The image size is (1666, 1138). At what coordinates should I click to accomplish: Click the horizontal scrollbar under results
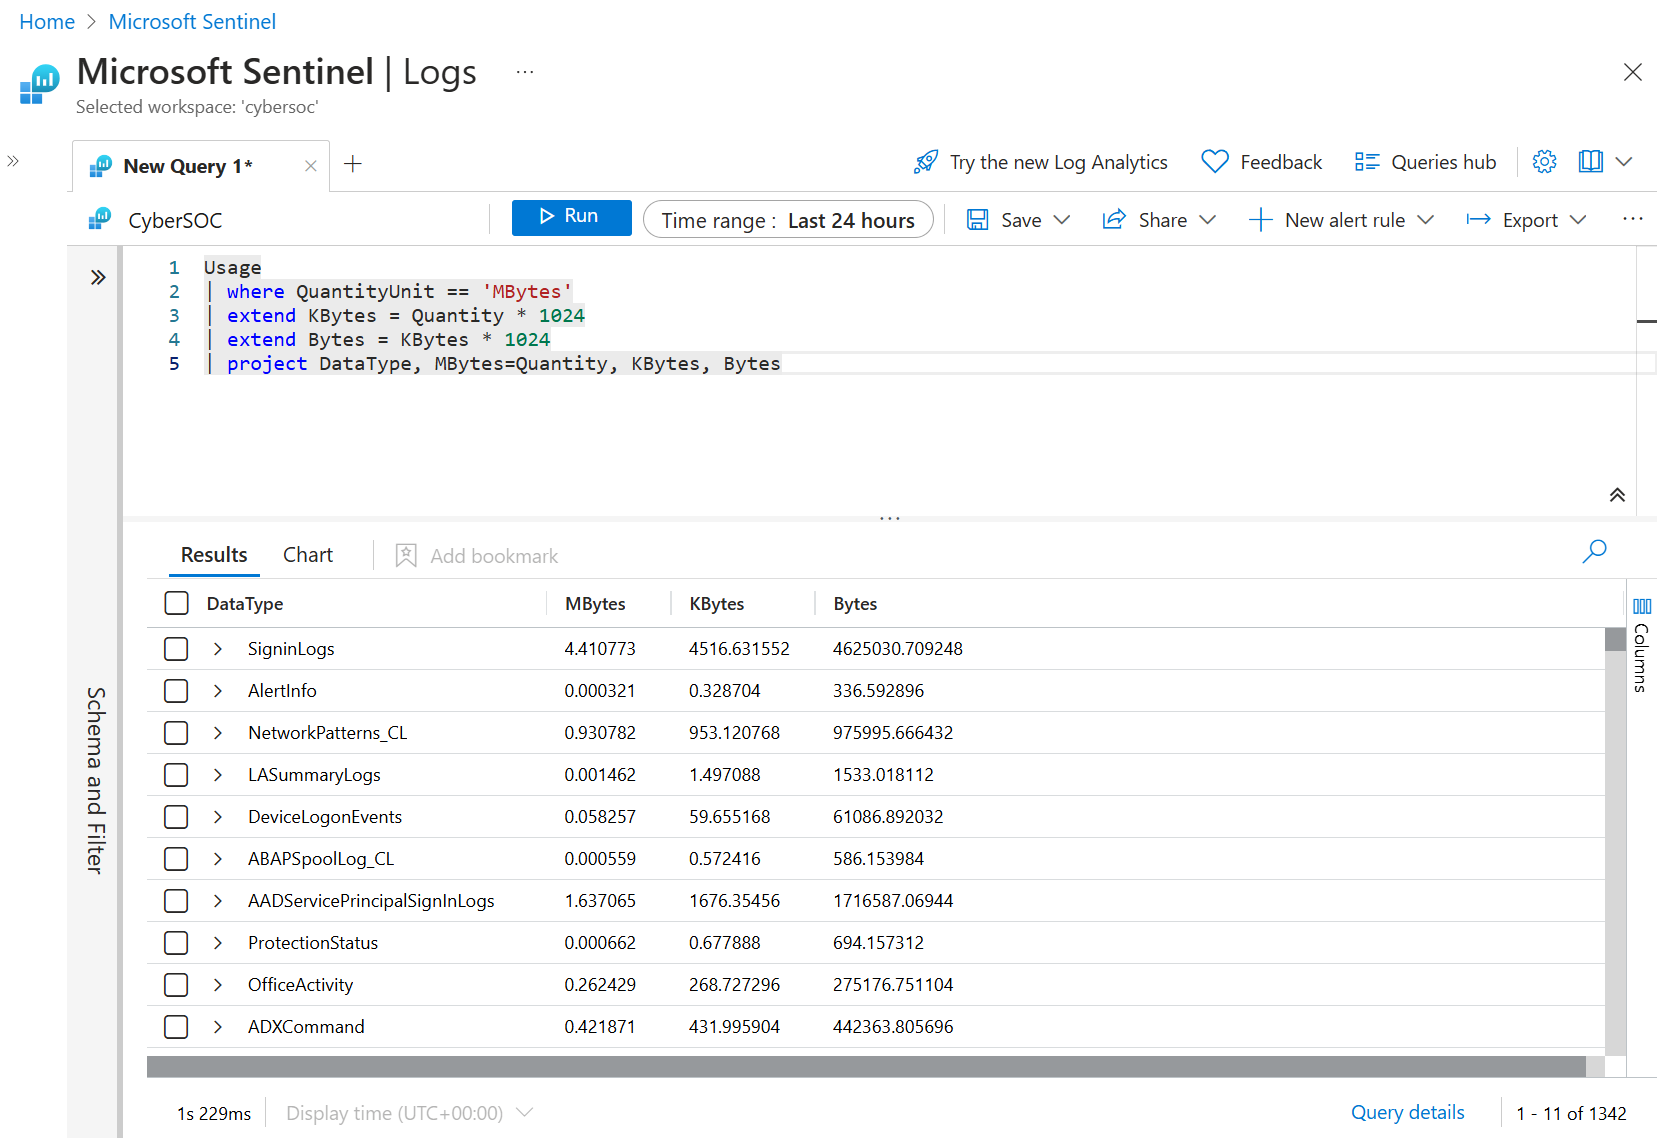point(866,1067)
